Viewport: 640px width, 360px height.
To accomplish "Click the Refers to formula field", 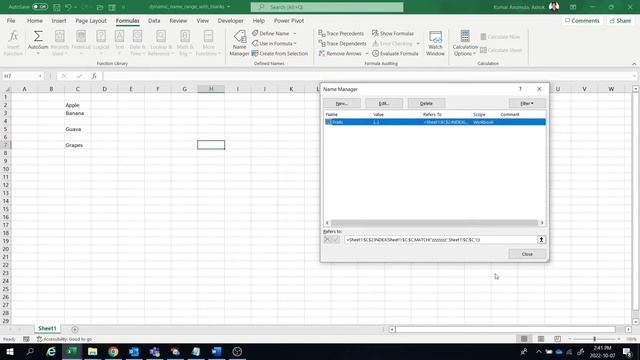I will point(440,240).
